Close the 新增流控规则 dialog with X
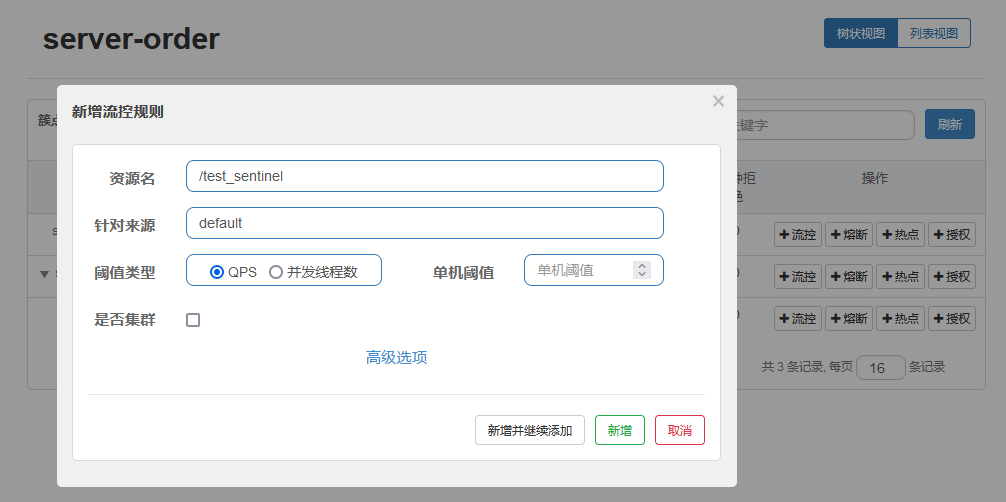Viewport: 1006px width, 502px height. 718,101
